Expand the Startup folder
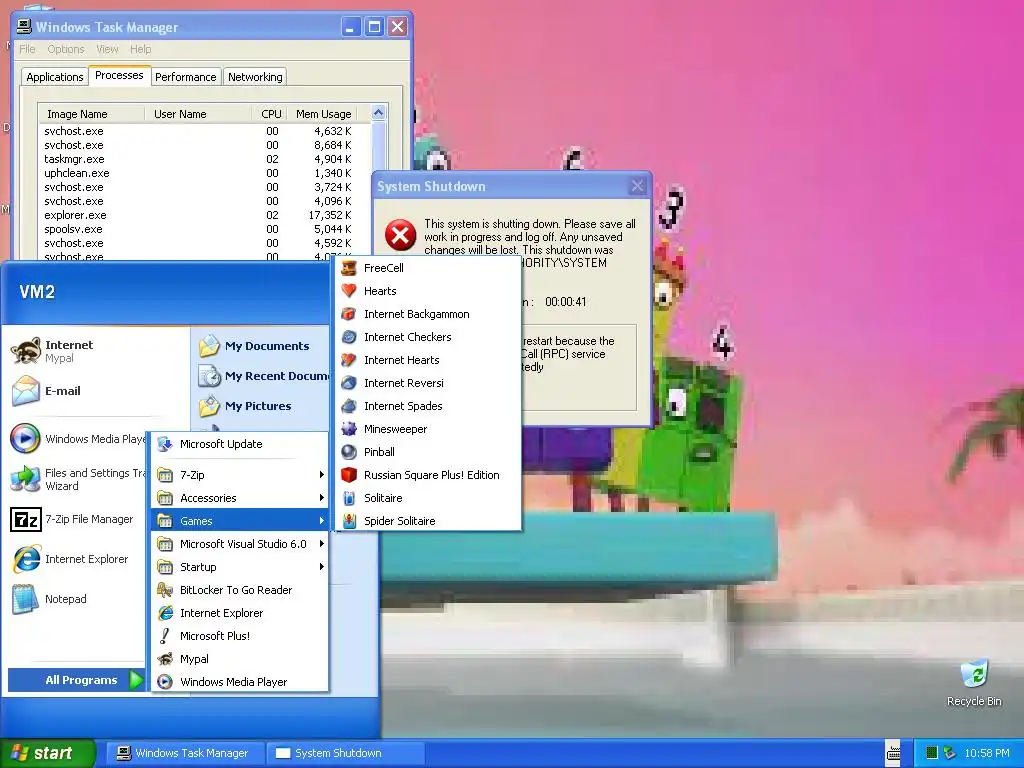Screen dimensions: 1024x768 pos(240,567)
